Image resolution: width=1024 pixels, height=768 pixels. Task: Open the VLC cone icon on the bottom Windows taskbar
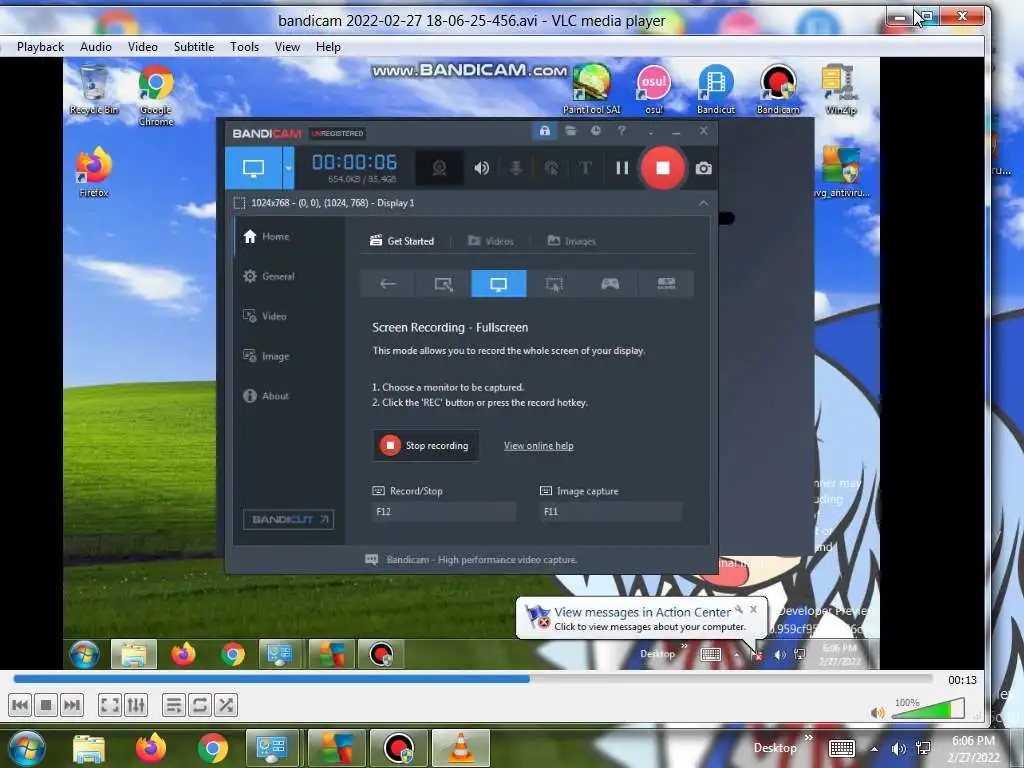461,748
